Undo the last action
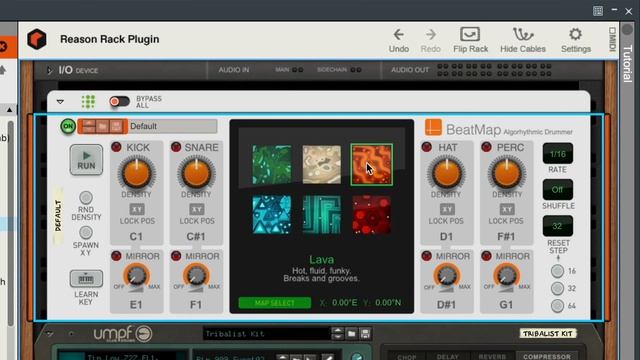 coord(398,40)
